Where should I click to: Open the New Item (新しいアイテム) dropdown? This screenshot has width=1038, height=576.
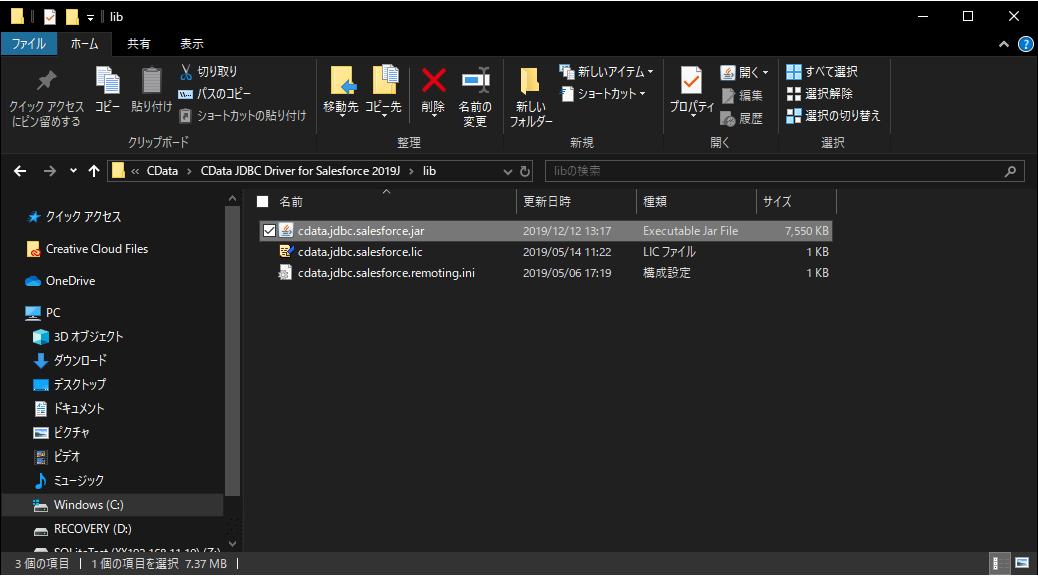606,72
